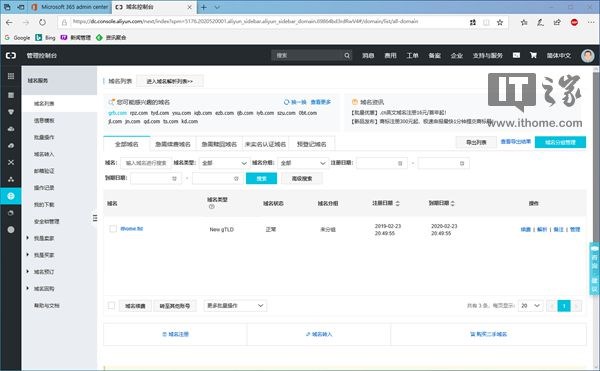Image resolution: width=600 pixels, height=371 pixels.
Task: Click the X-shaped icon in the left rail
Action: point(11,162)
